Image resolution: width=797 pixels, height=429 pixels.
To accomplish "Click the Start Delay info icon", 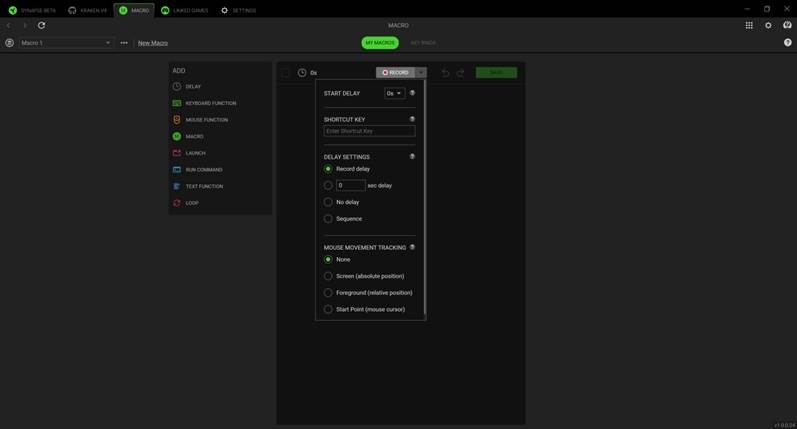I will (412, 93).
